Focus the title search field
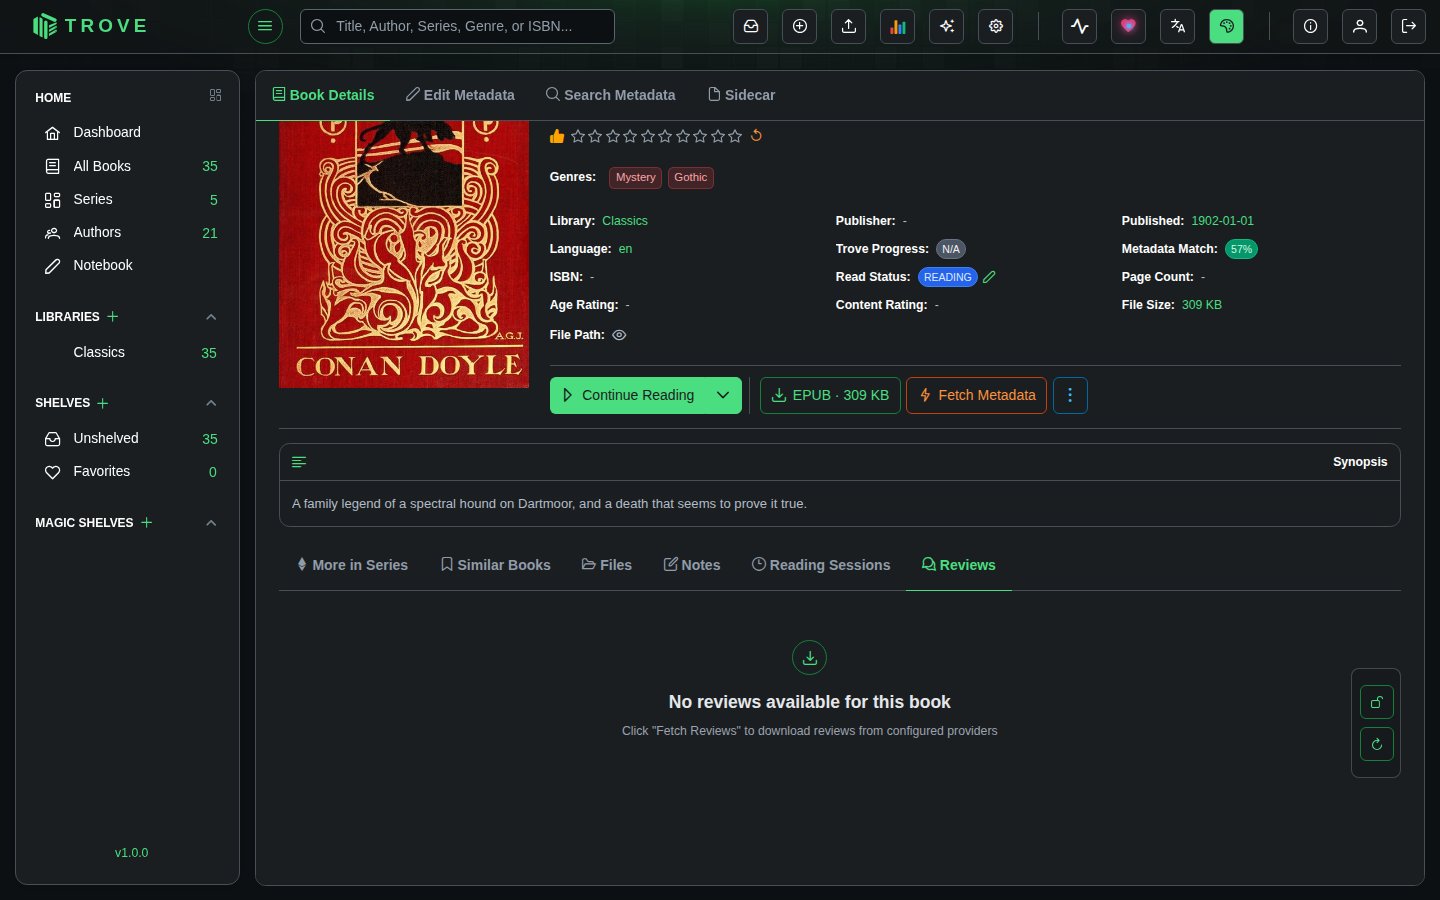Viewport: 1440px width, 900px height. [457, 27]
